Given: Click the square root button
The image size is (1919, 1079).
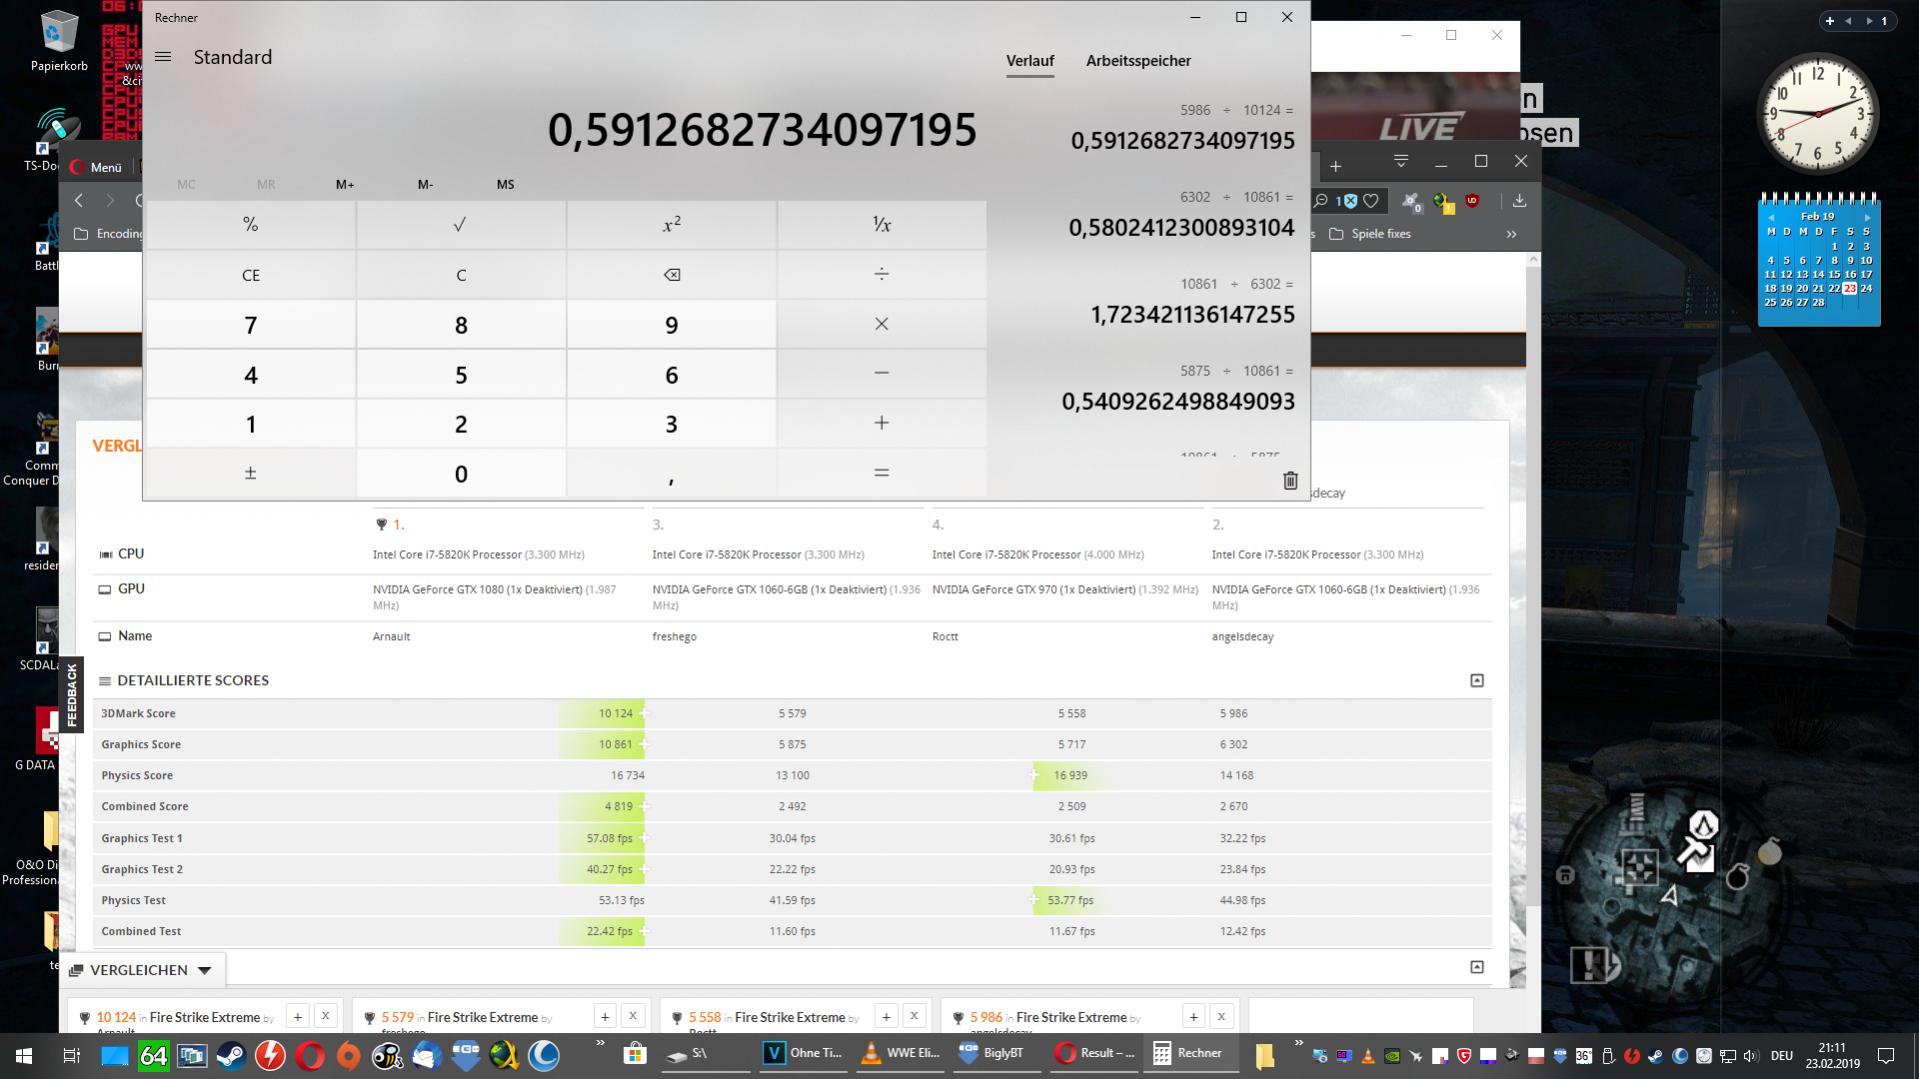Looking at the screenshot, I should (461, 225).
